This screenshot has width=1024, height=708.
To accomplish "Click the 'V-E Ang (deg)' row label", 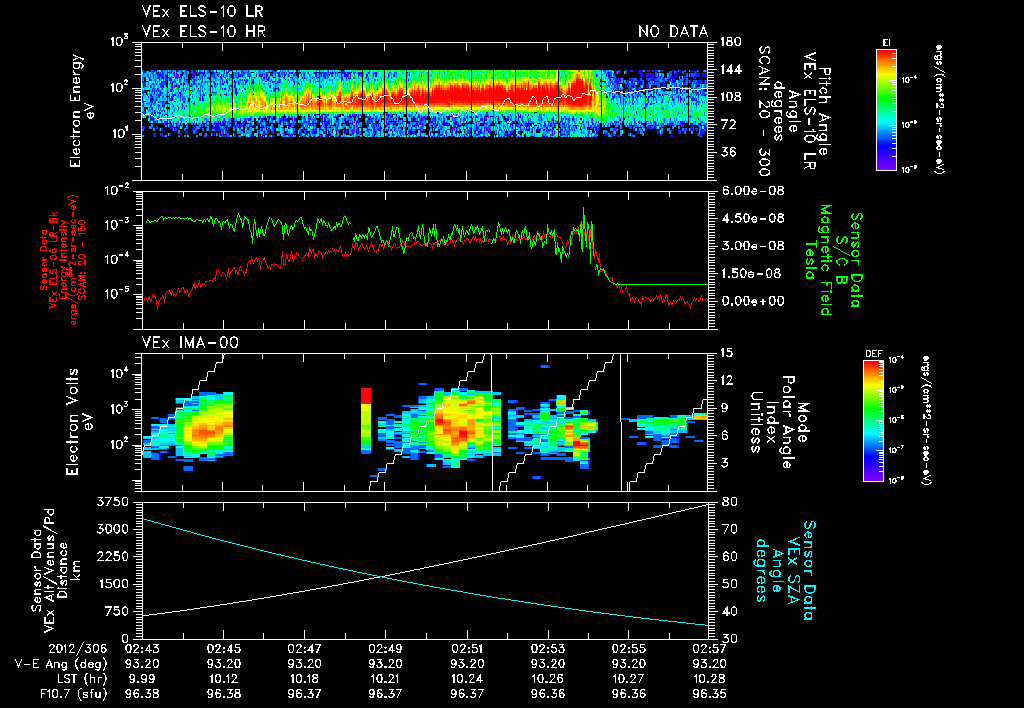I will (x=61, y=664).
